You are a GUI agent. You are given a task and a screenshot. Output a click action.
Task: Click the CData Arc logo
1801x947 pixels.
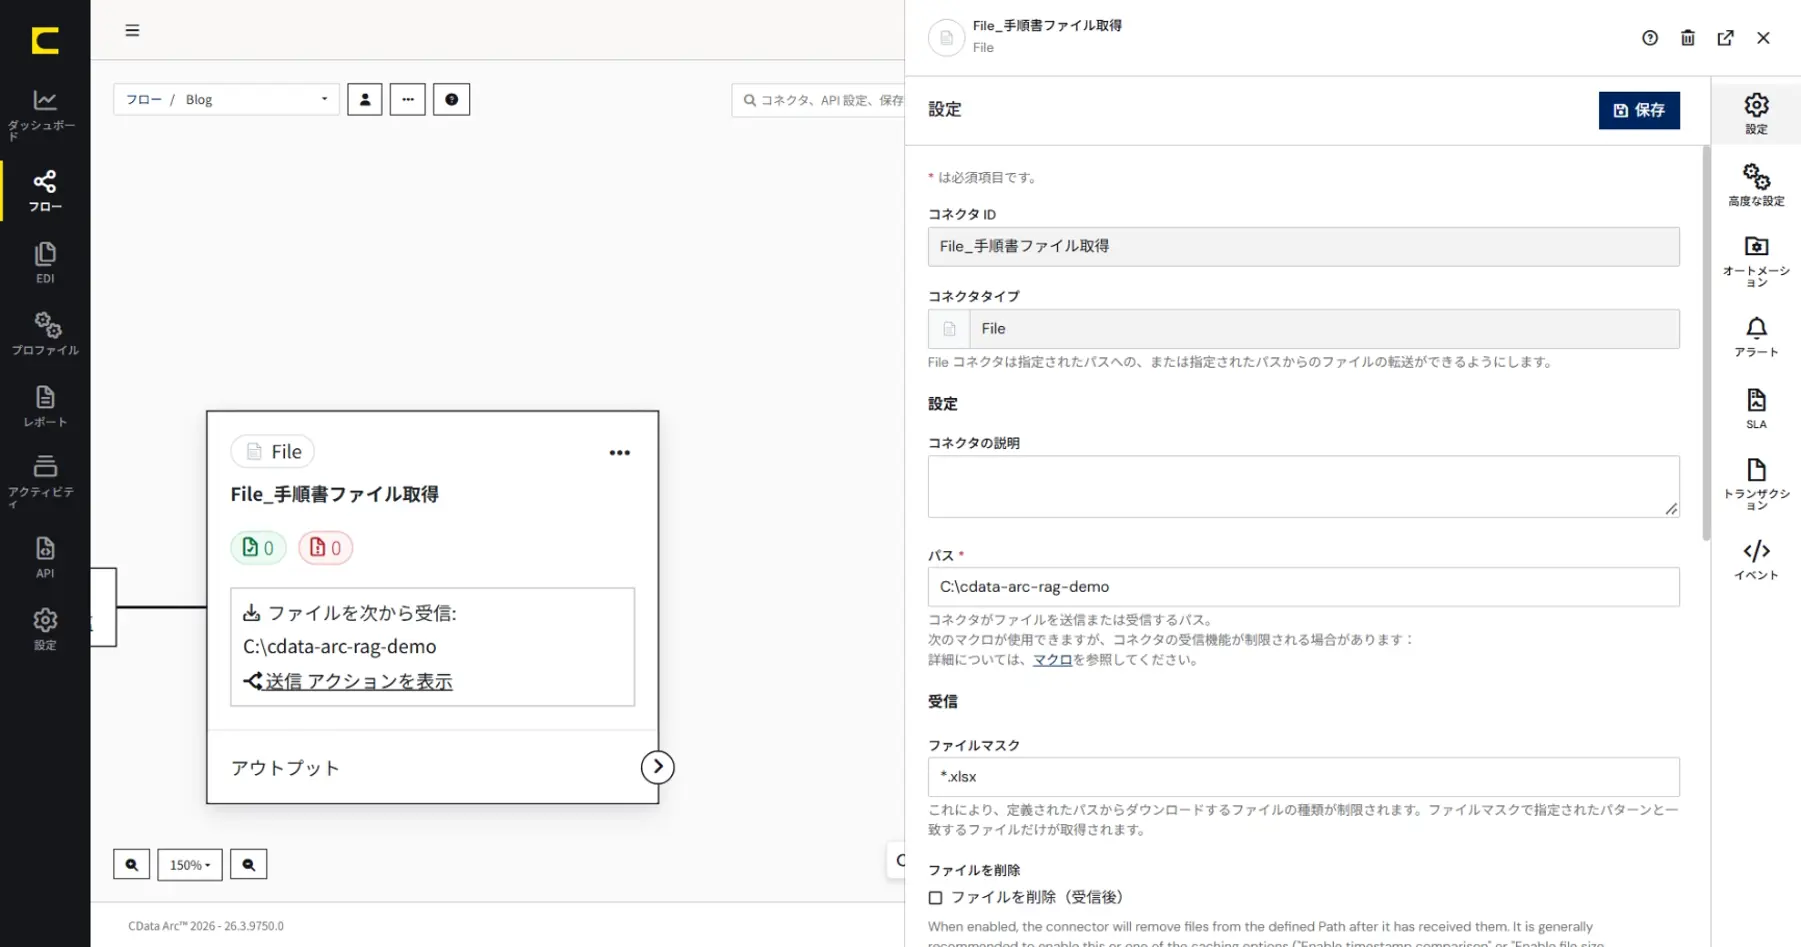pos(45,40)
